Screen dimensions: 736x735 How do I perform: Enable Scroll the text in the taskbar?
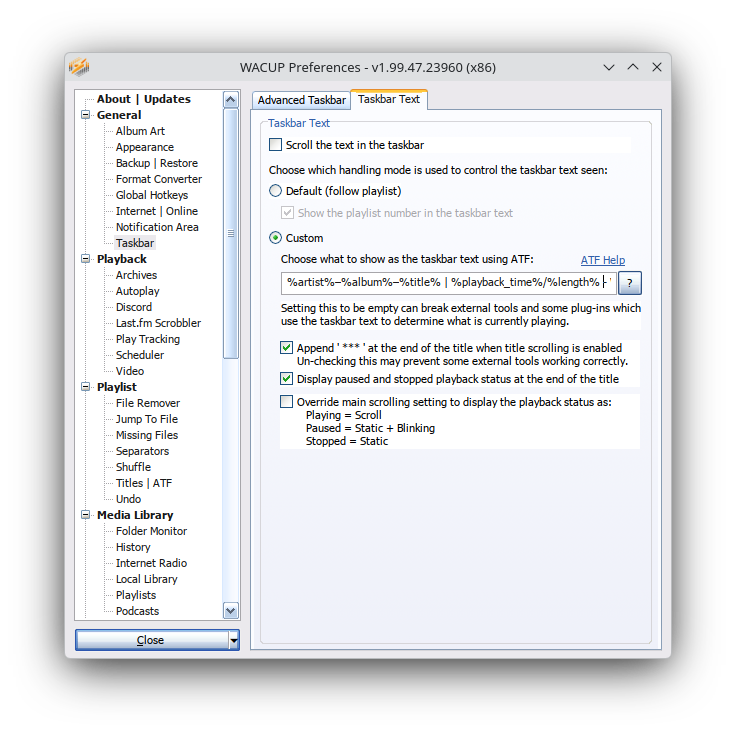(276, 145)
